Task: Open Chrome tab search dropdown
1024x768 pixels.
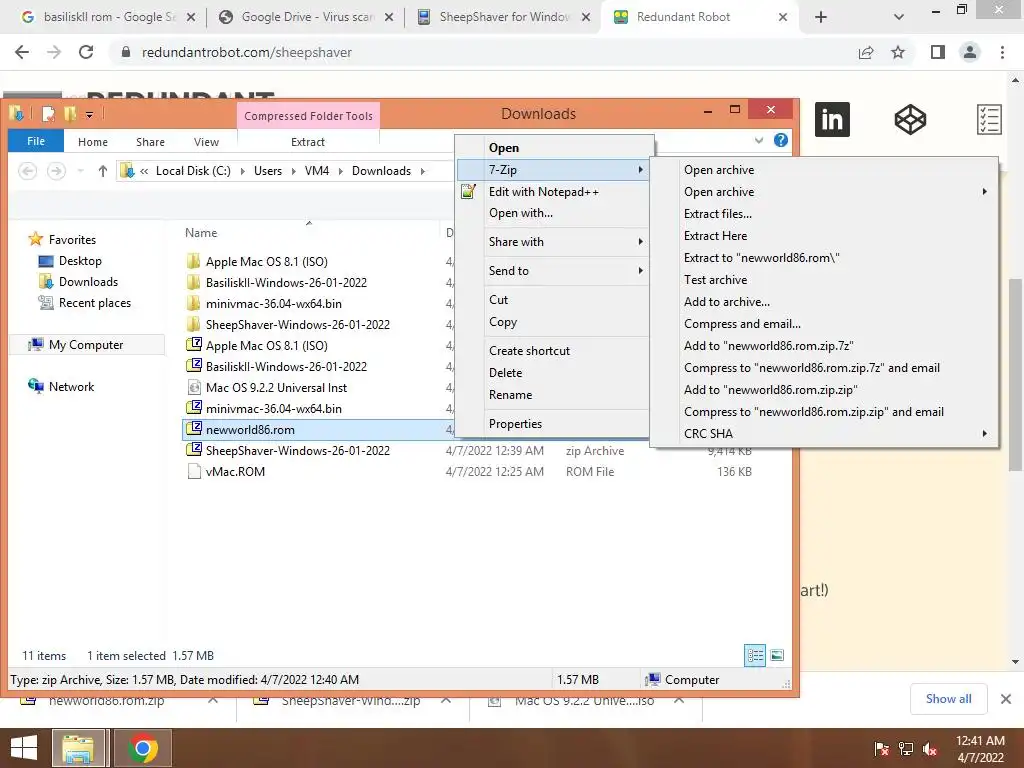Action: (x=899, y=17)
